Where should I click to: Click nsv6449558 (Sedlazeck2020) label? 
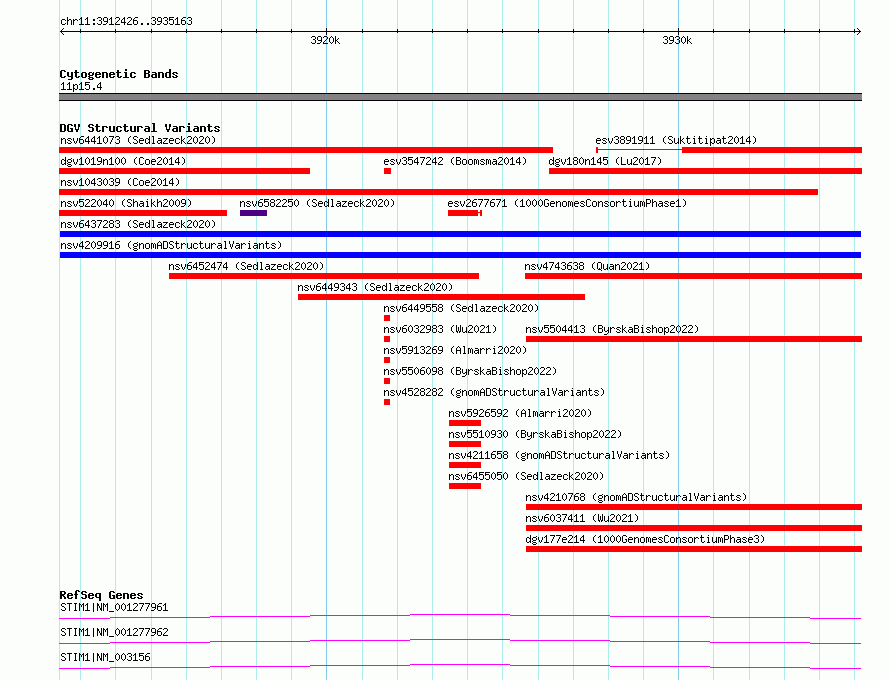[x=461, y=308]
